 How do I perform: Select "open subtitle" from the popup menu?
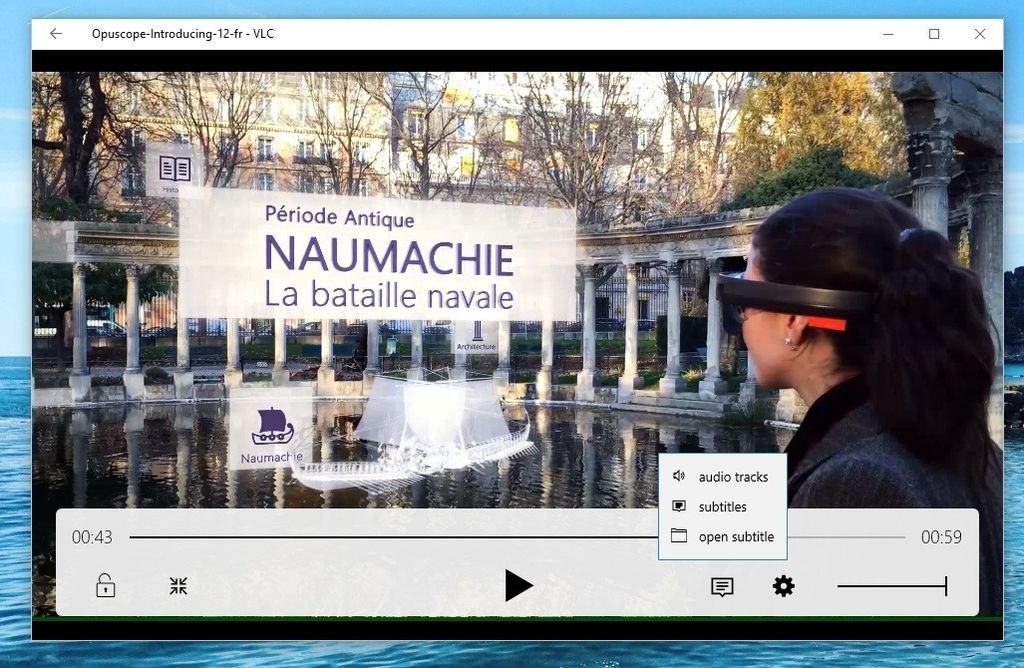735,537
